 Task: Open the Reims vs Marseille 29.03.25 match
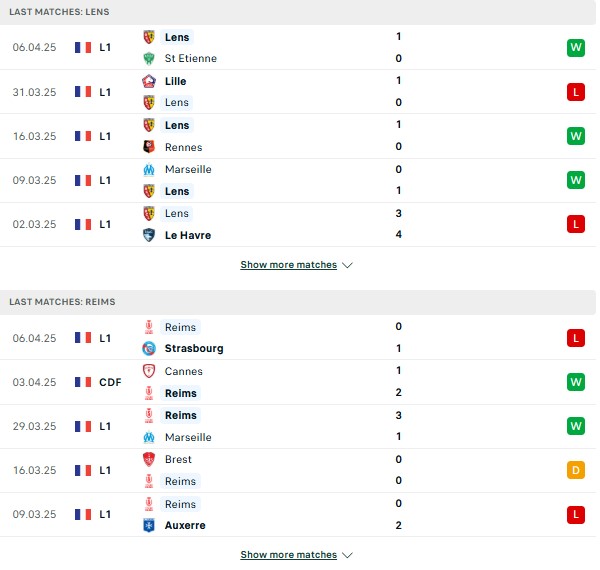click(298, 427)
